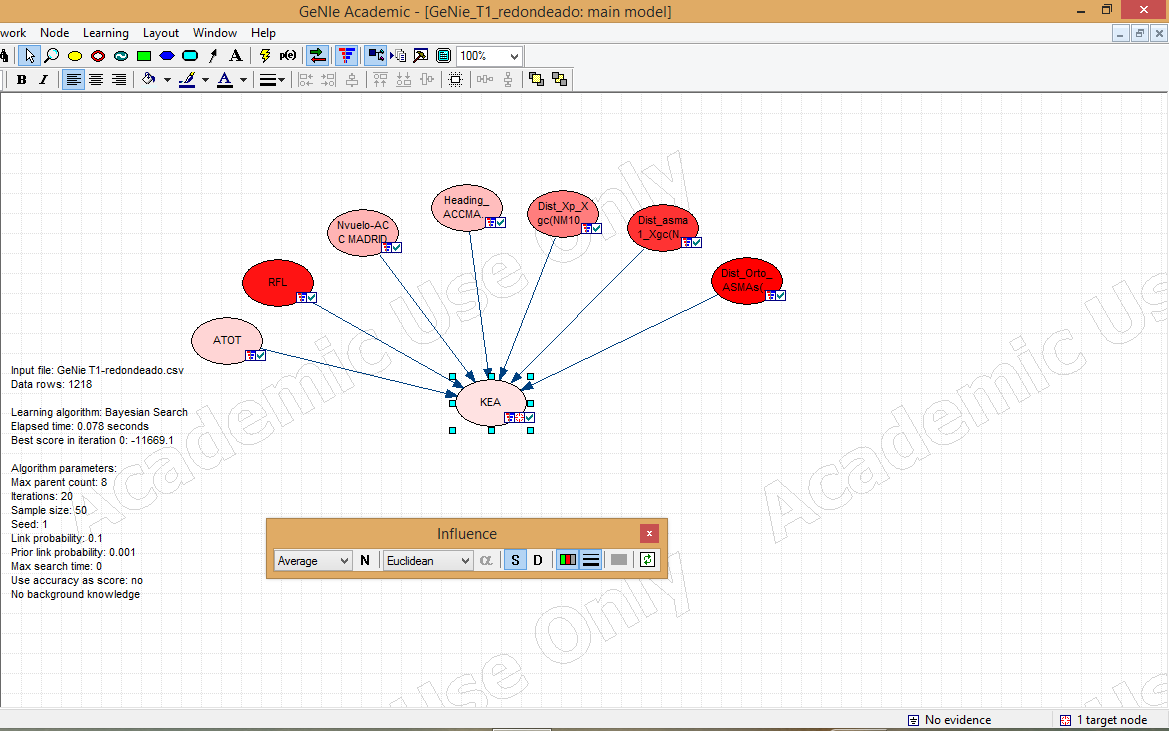This screenshot has height=731, width=1169.
Task: Select the RFL node
Action: (x=277, y=282)
